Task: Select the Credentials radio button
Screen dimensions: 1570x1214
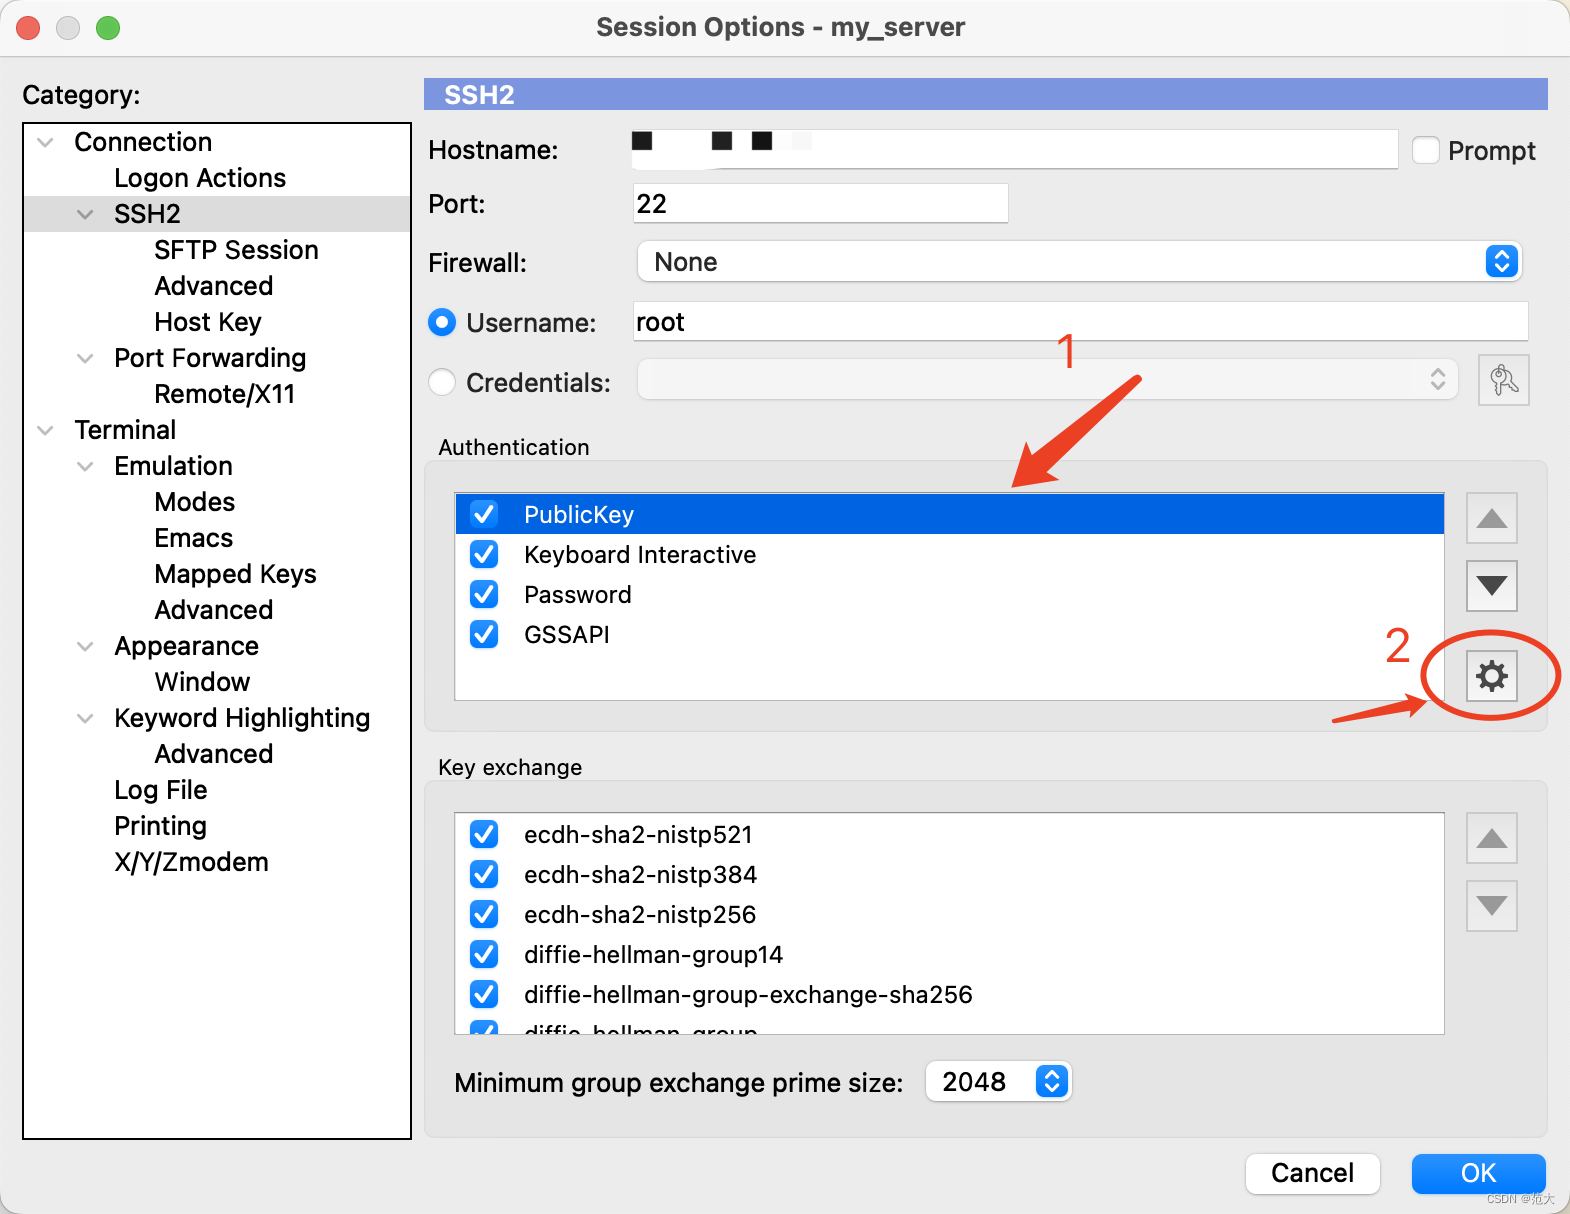Action: point(442,382)
